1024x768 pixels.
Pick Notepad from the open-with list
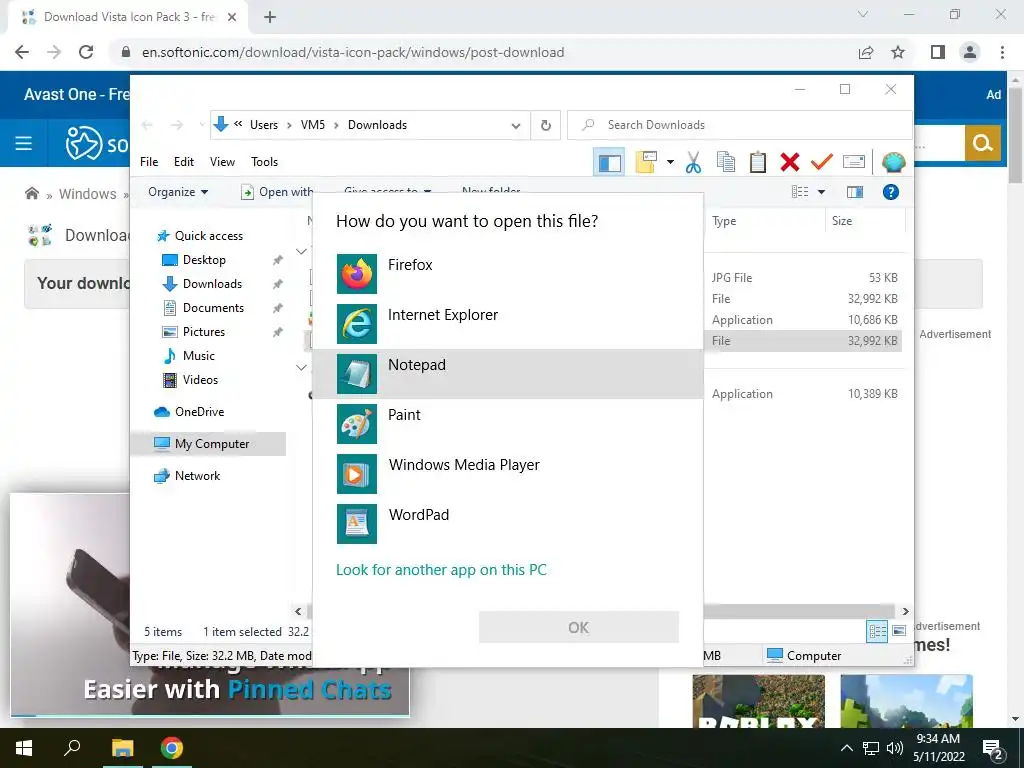tap(507, 374)
